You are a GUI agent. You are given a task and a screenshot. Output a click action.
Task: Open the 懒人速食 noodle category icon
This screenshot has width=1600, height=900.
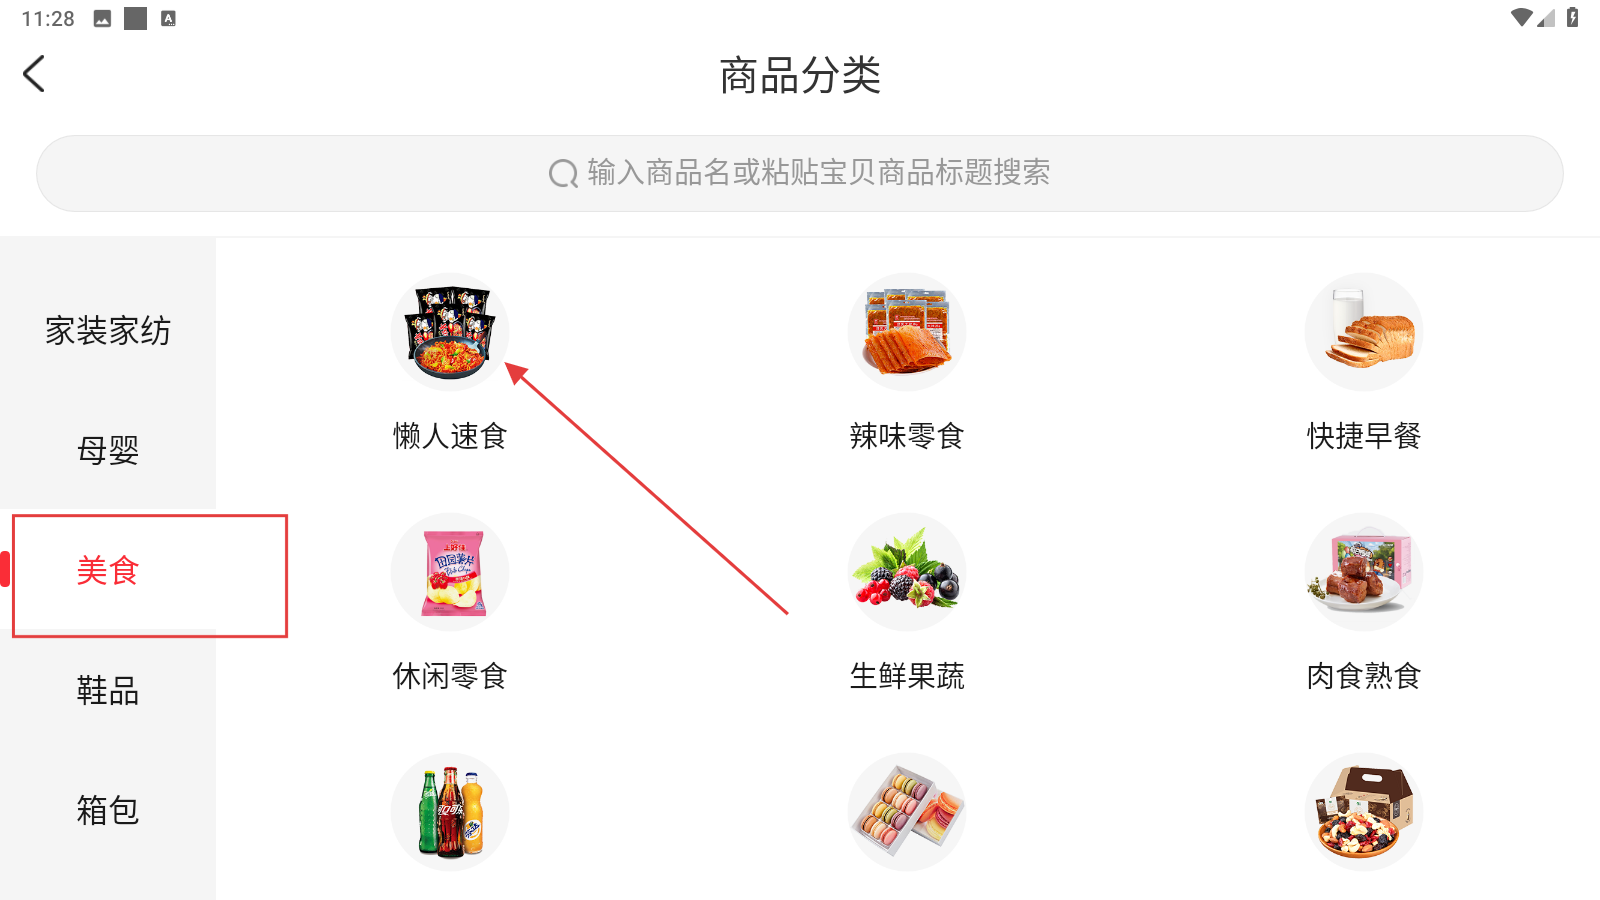[450, 332]
